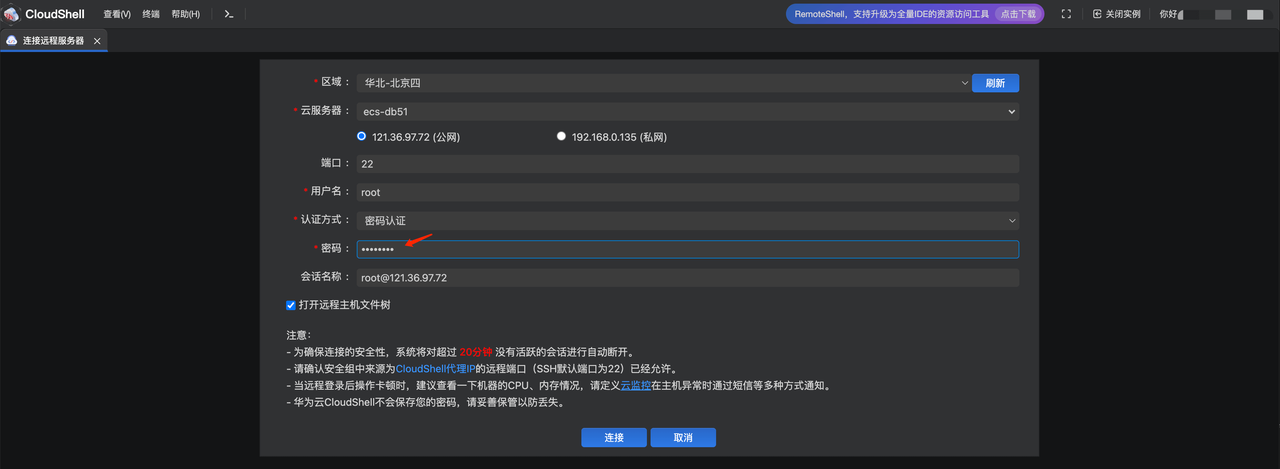Click the 点击下载 button in RemoteShell banner
The image size is (1280, 469).
(1019, 14)
